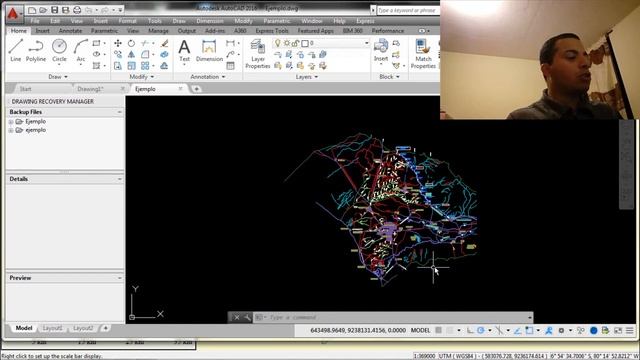Viewport: 640px width, 360px height.
Task: Click New in the quick access toolbar
Action: 32,10
